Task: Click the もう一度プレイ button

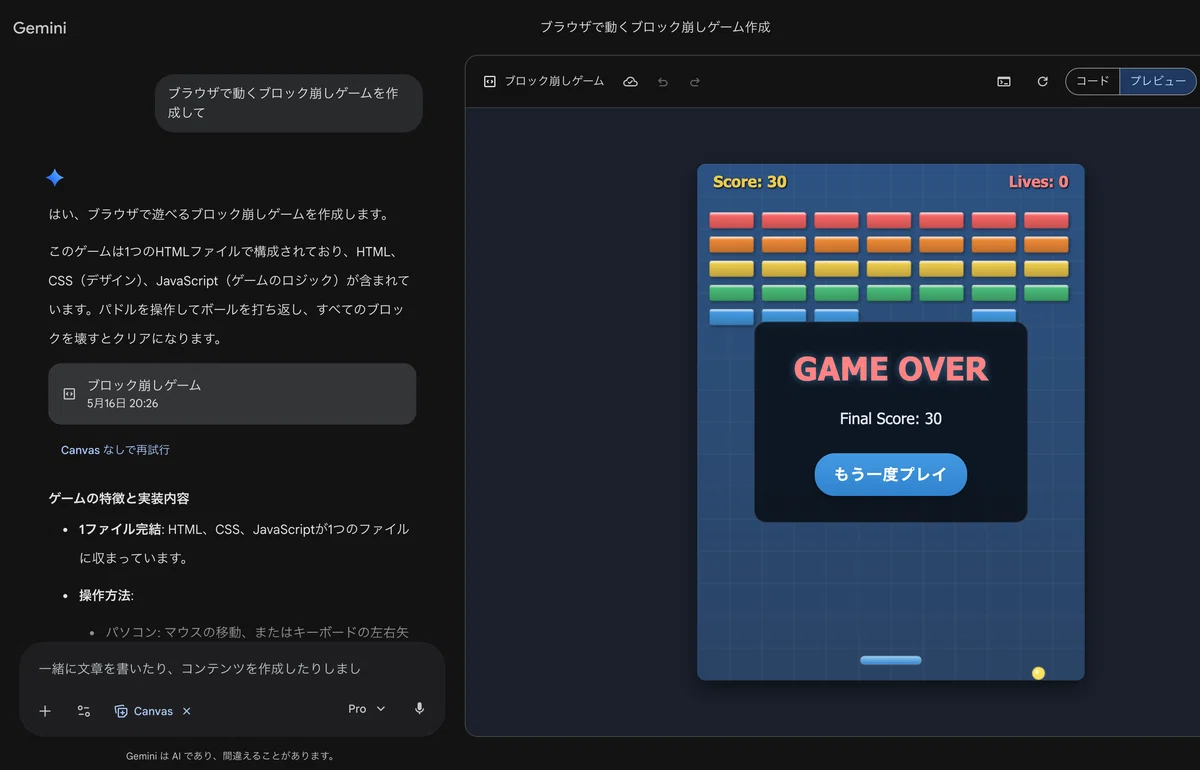Action: [x=891, y=475]
